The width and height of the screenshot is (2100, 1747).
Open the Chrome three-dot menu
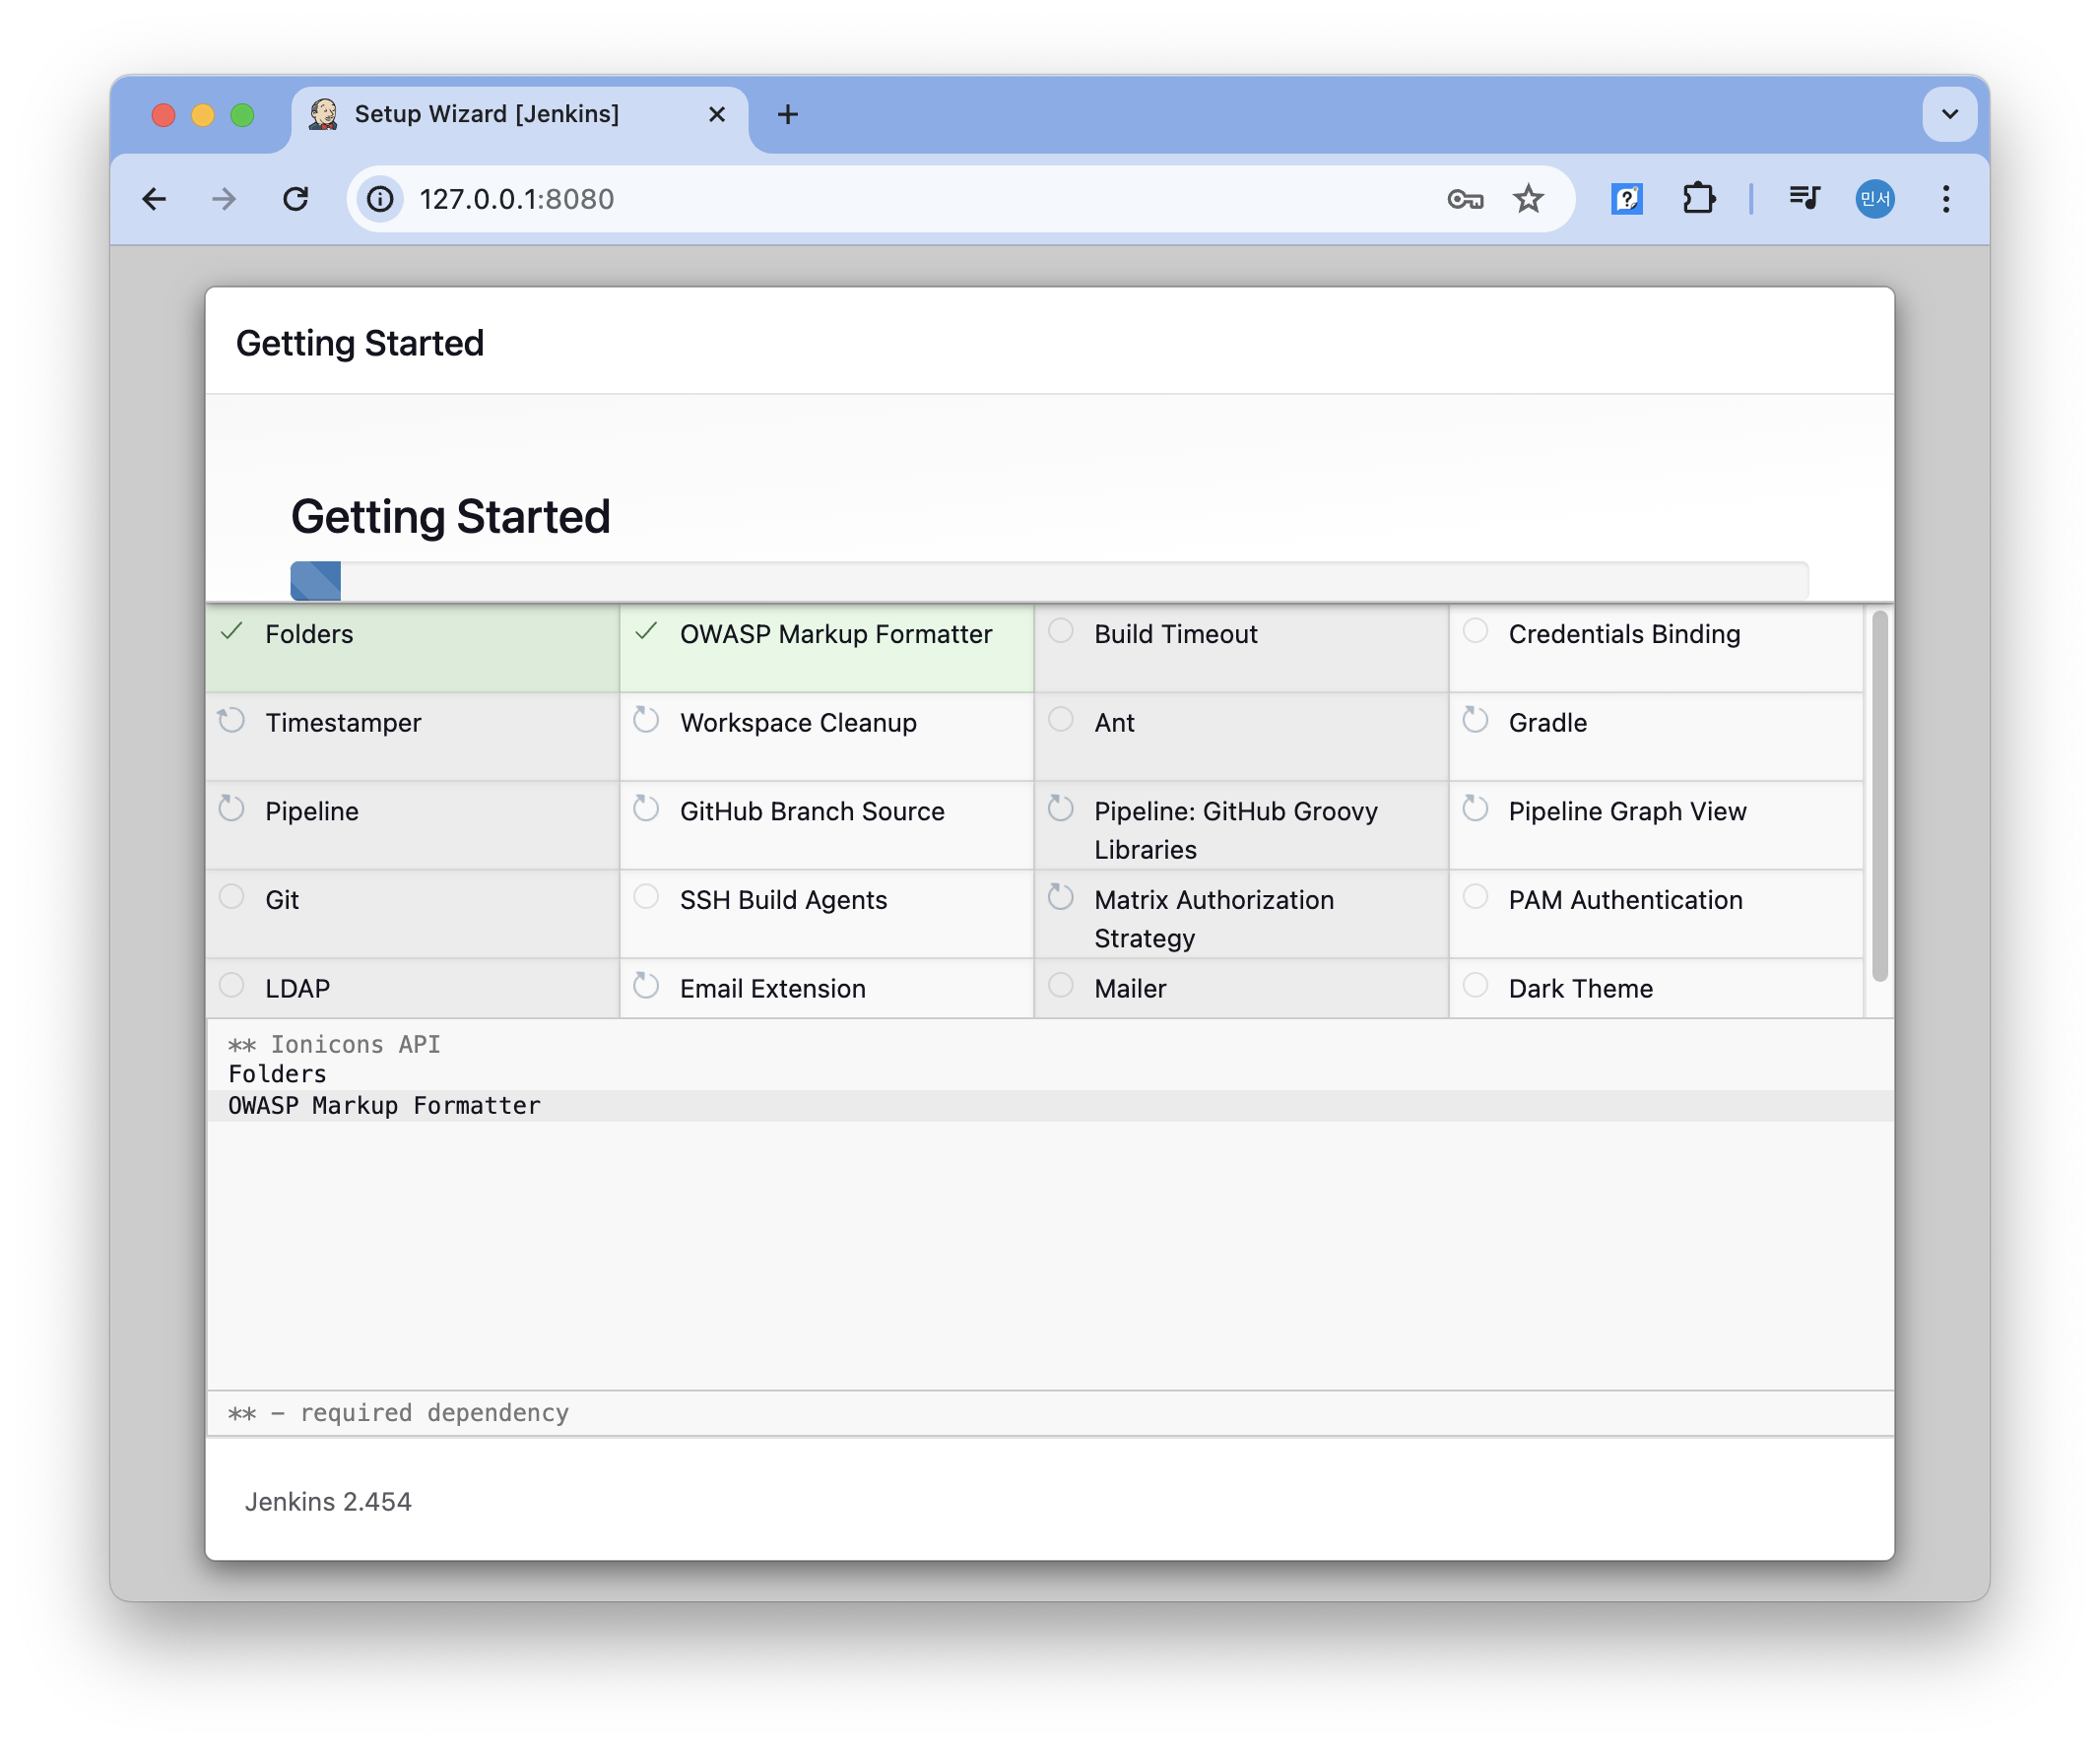(x=1945, y=199)
